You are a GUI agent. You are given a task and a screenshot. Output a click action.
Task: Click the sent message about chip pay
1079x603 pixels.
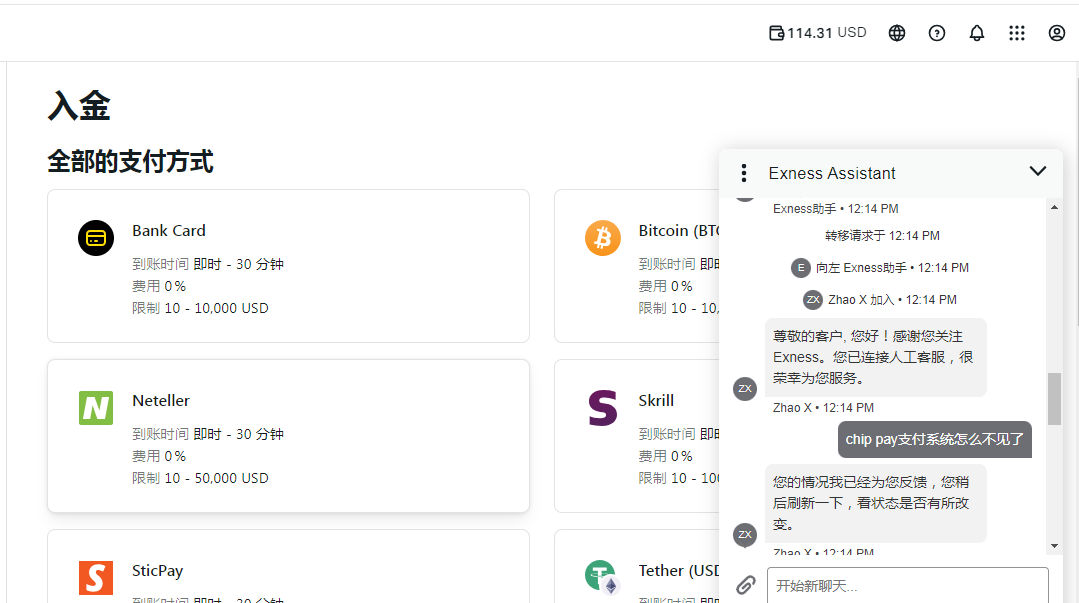coord(934,439)
